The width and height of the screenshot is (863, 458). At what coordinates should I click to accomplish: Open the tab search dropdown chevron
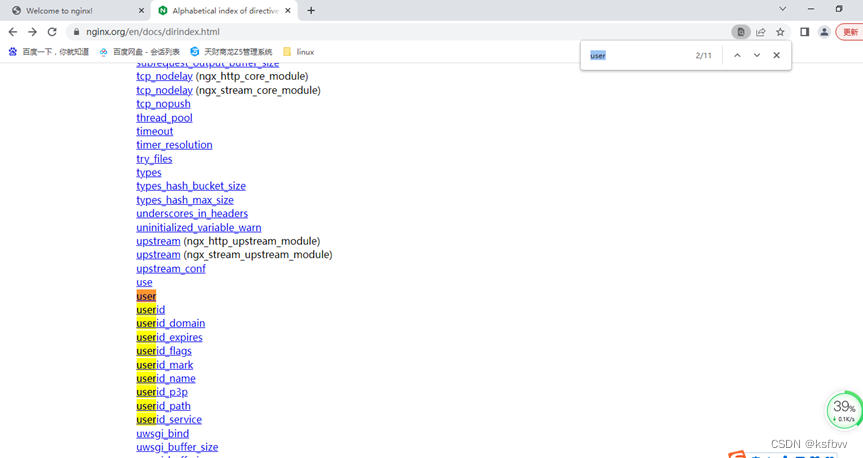(x=783, y=9)
